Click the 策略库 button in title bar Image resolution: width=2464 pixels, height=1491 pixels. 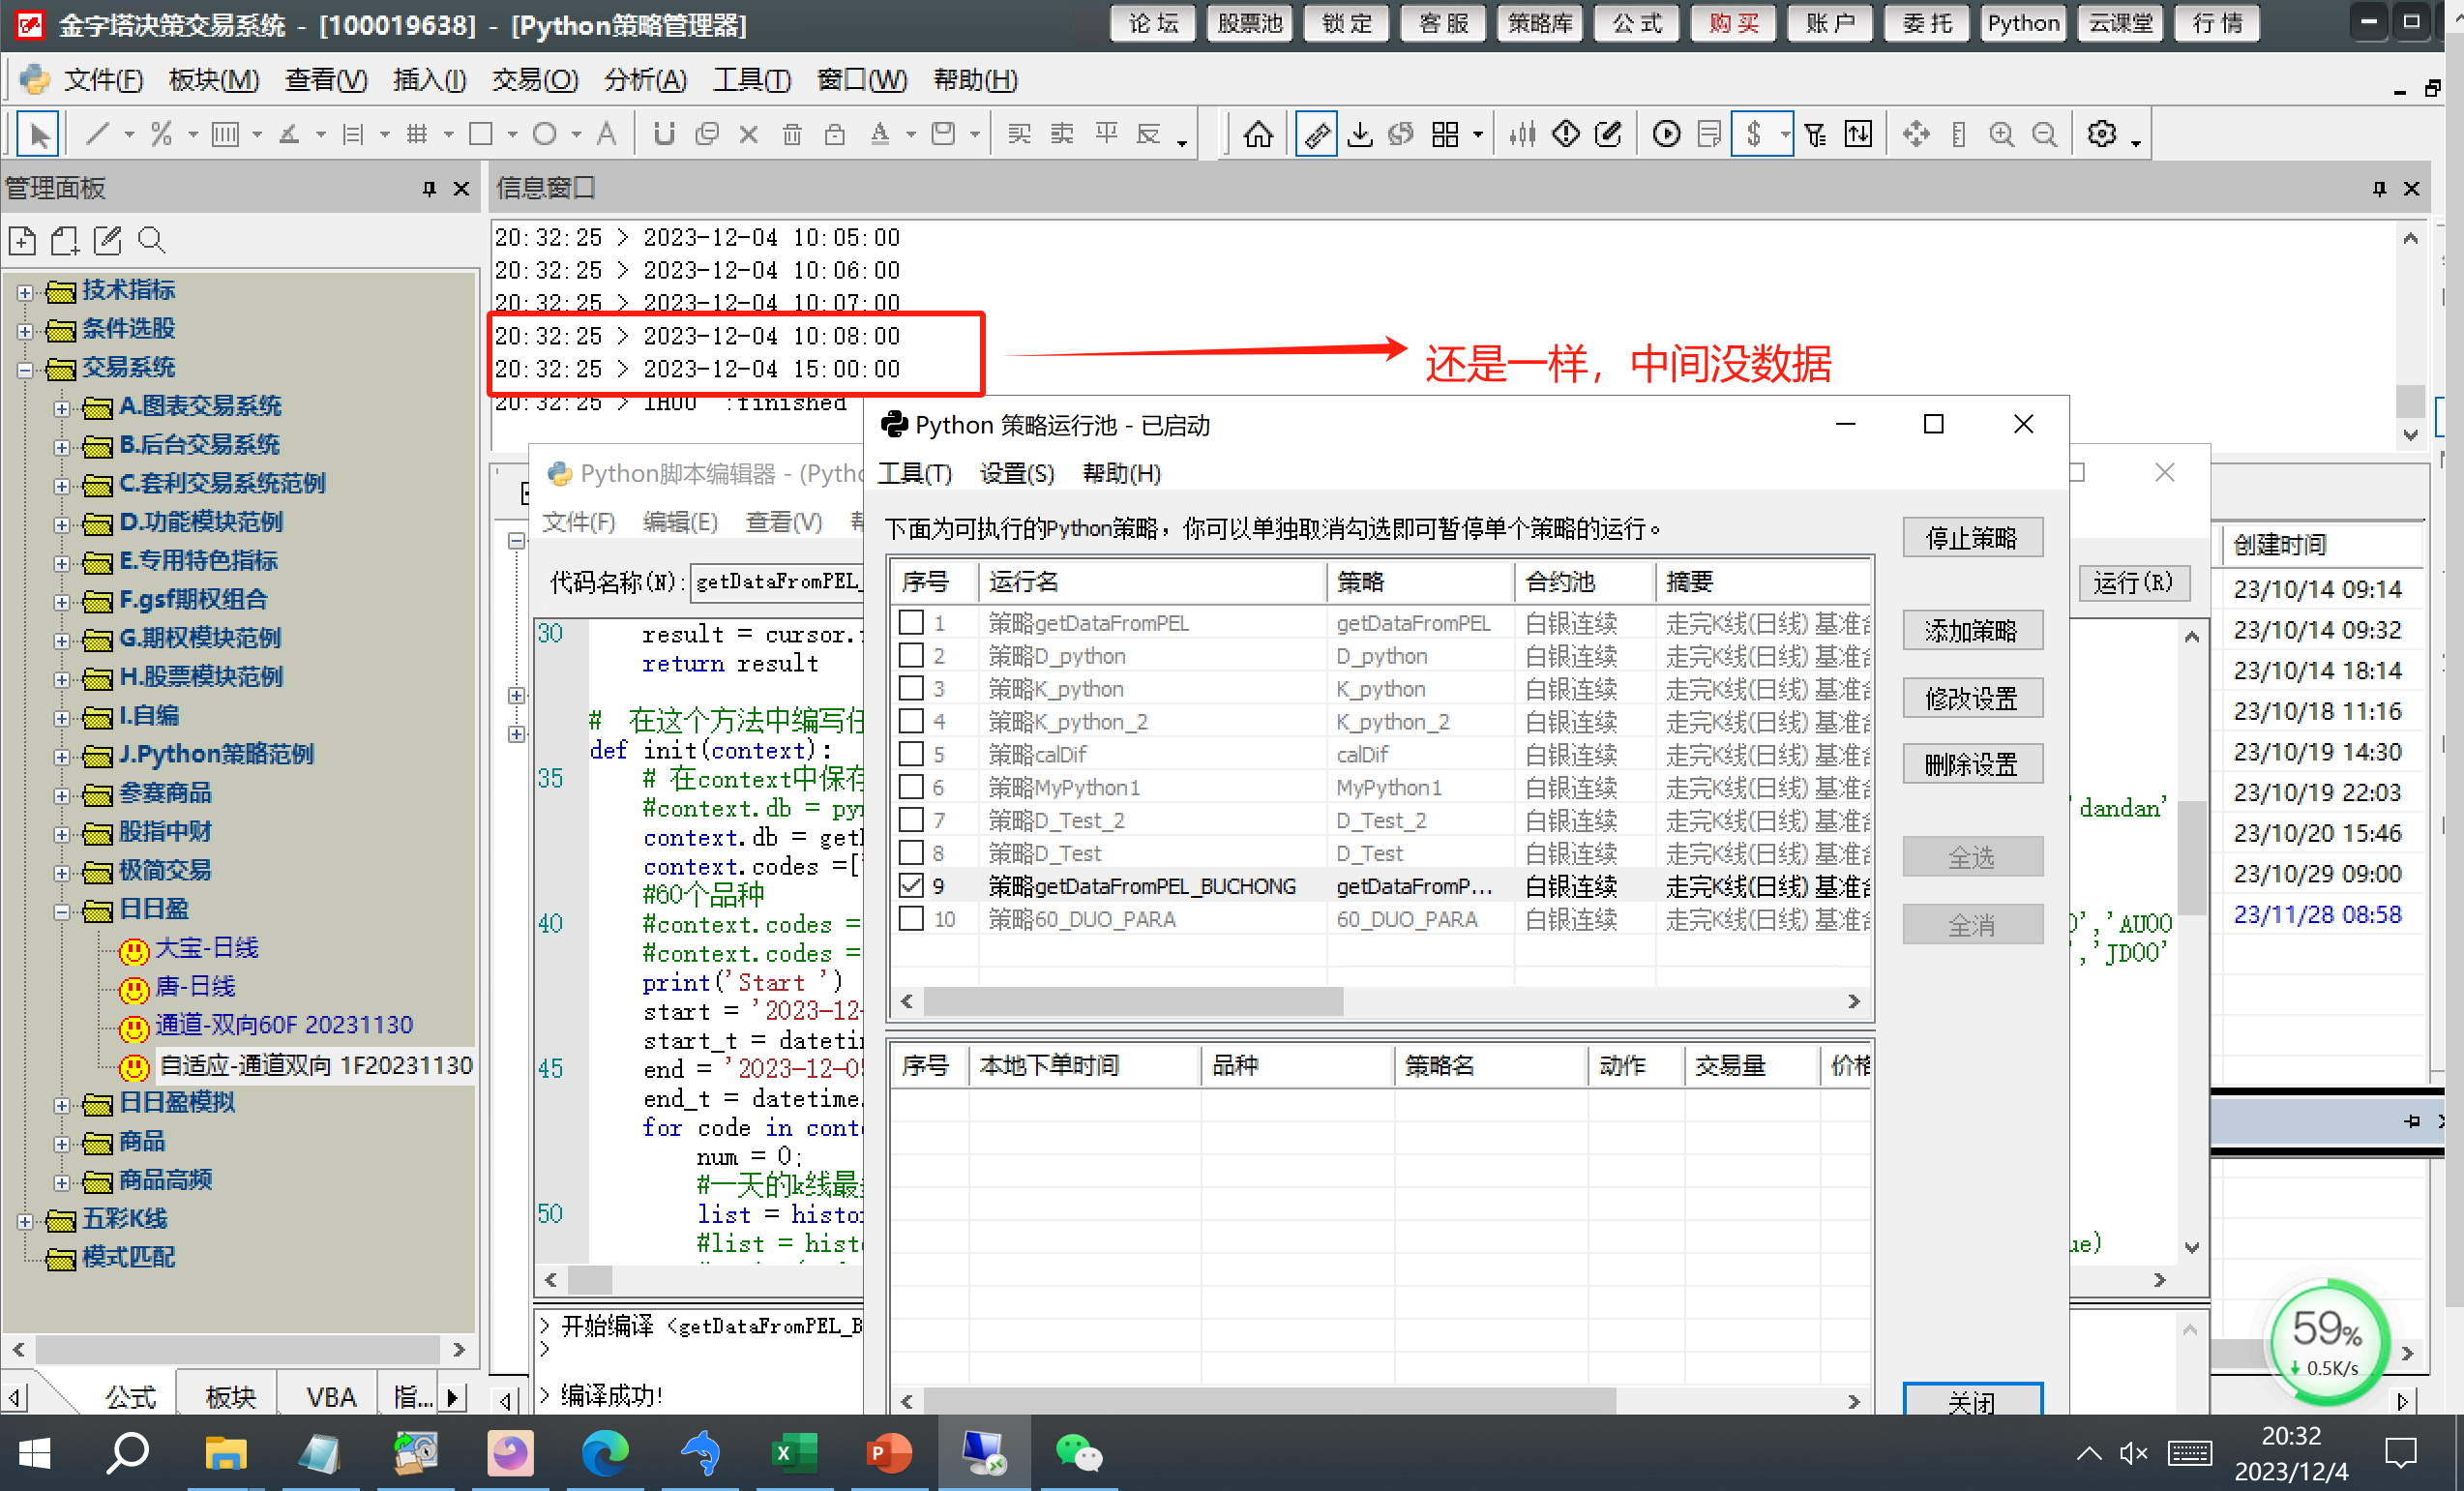[x=1540, y=23]
